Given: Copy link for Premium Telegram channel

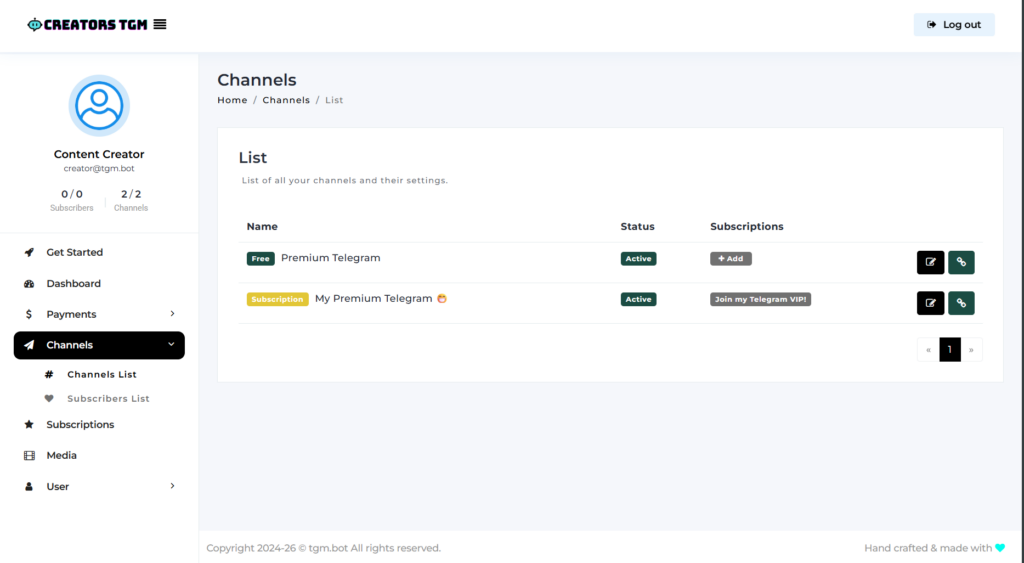Looking at the screenshot, I should click(x=961, y=263).
